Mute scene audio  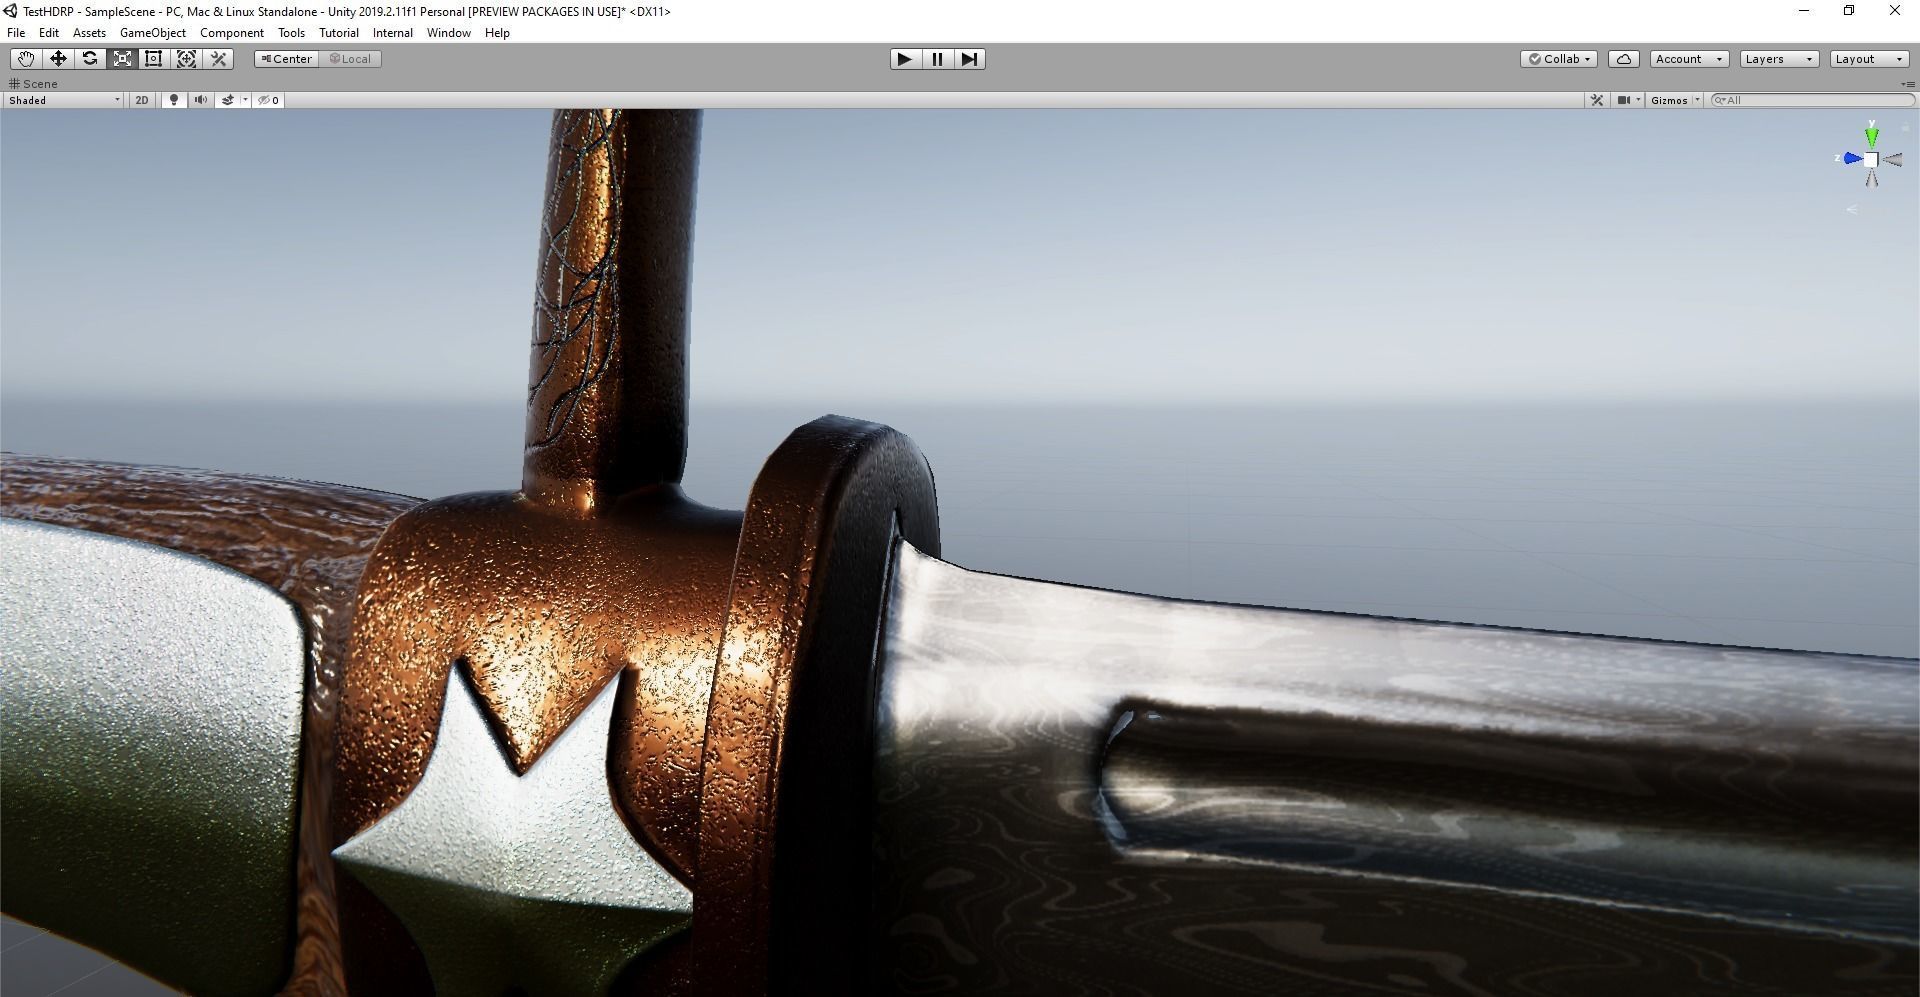pyautogui.click(x=201, y=100)
